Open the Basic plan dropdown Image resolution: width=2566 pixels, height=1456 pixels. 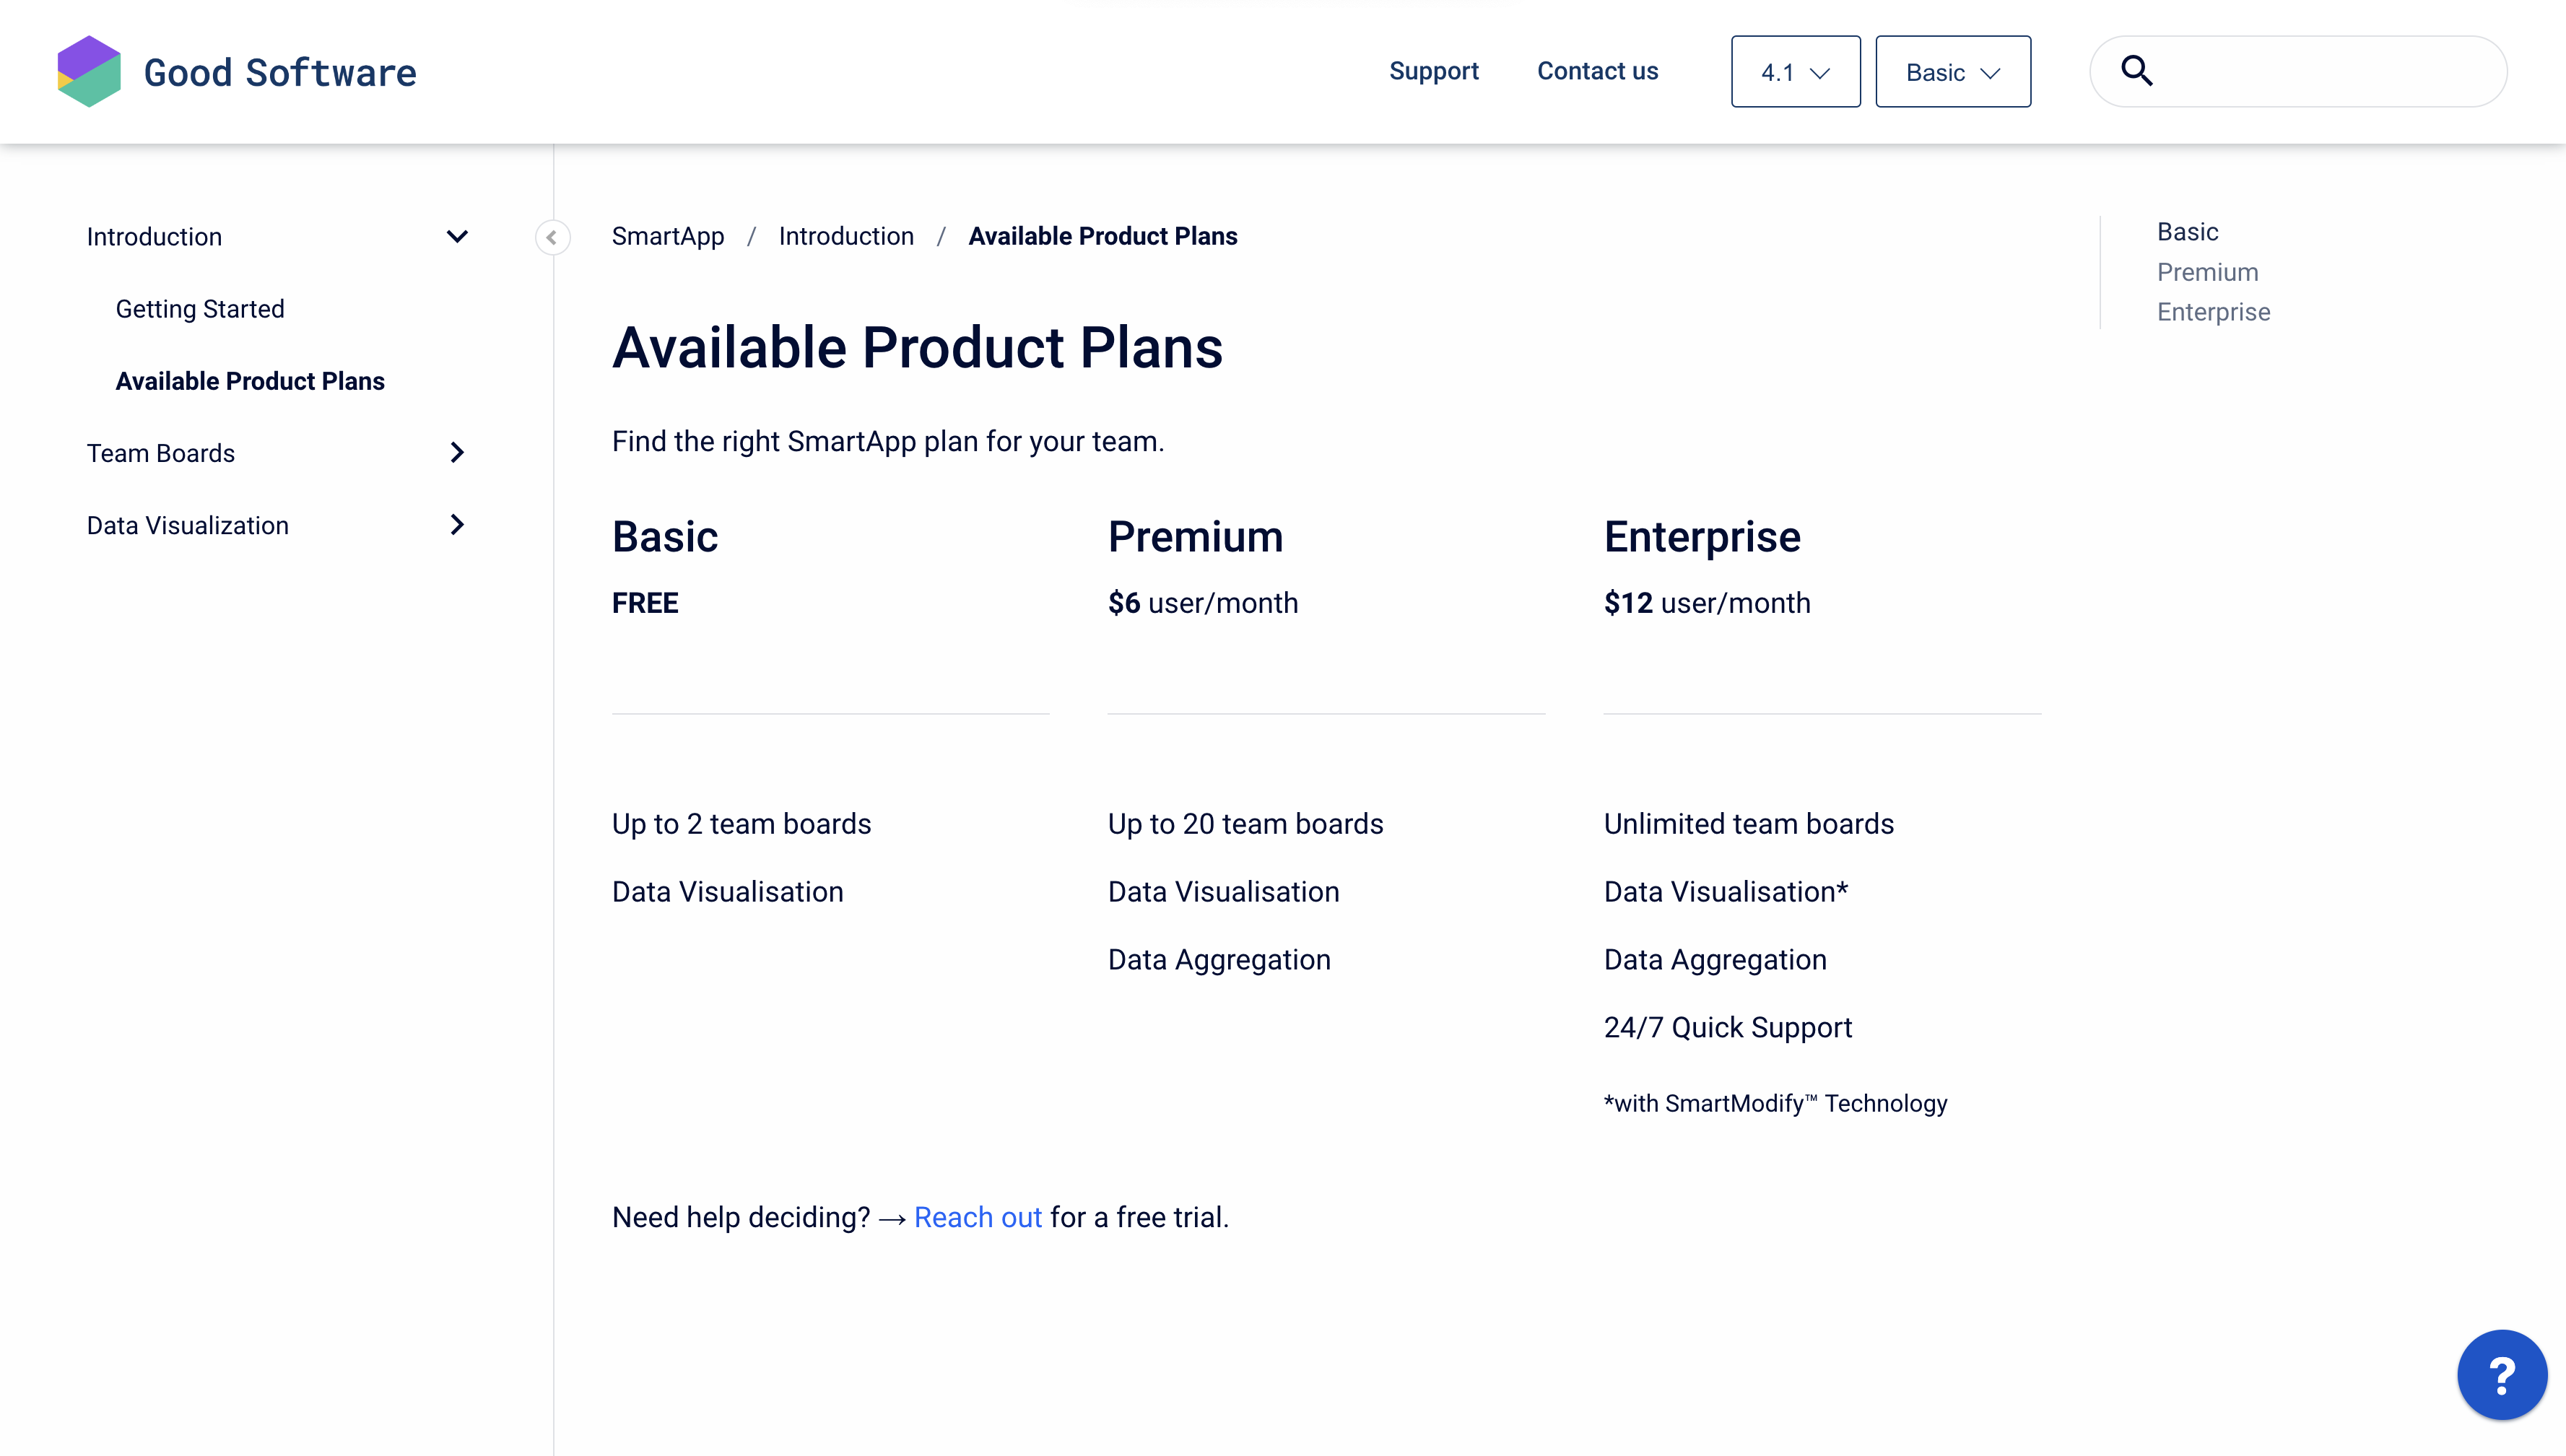point(1952,72)
